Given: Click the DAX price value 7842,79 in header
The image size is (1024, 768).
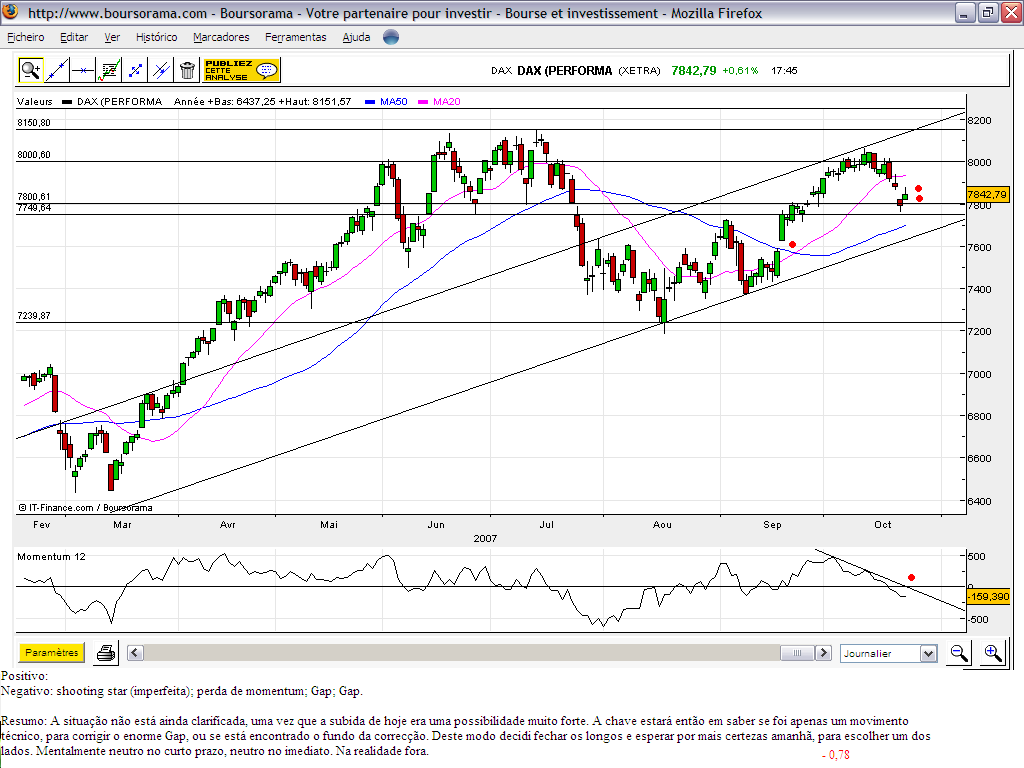Looking at the screenshot, I should [694, 71].
